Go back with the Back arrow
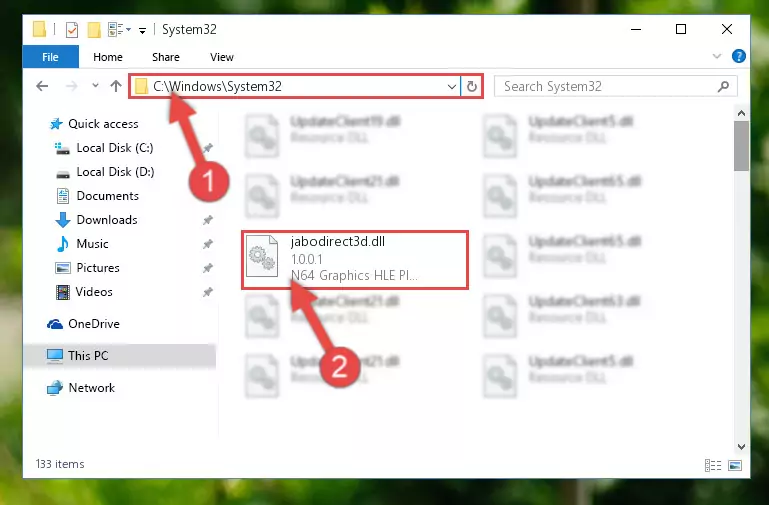Viewport: 769px width, 505px height. [42, 86]
